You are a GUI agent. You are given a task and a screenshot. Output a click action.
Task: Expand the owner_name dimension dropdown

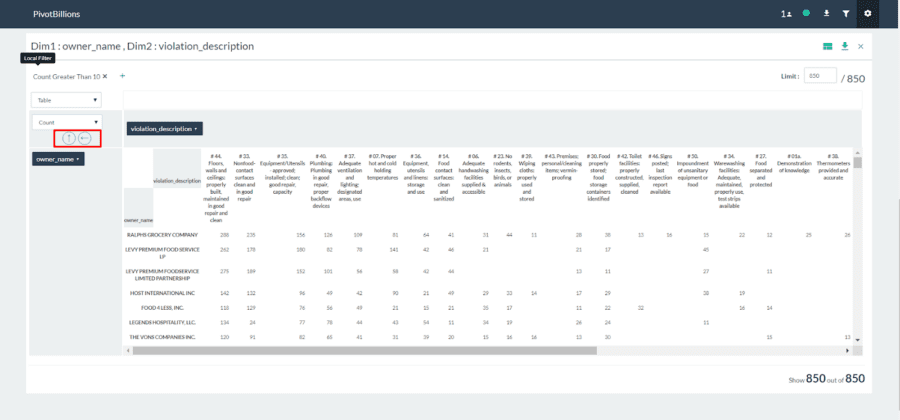pos(59,159)
